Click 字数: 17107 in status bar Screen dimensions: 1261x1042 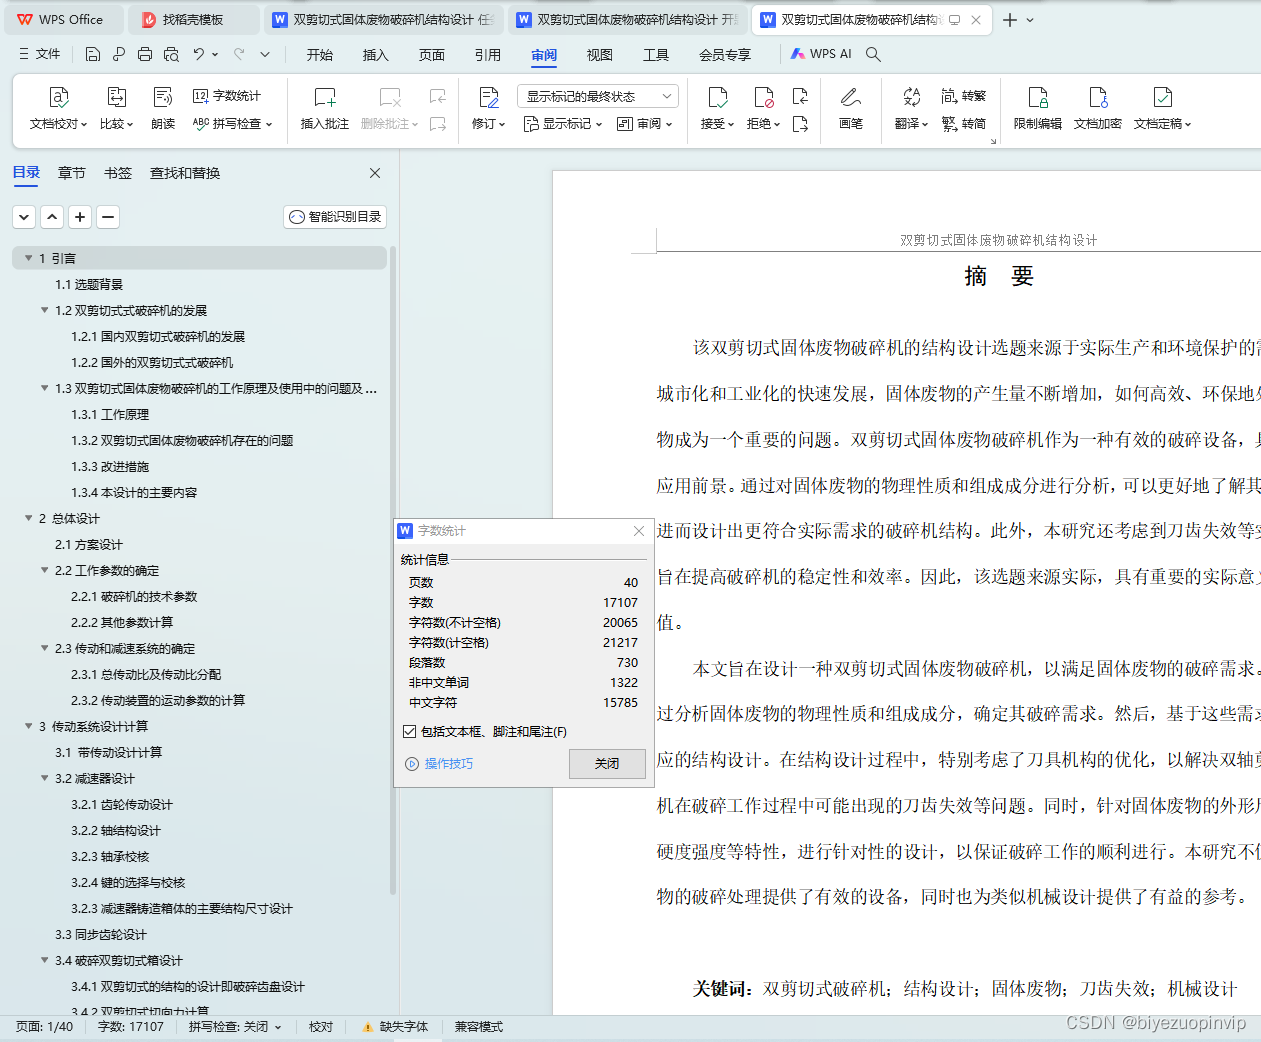(x=130, y=1027)
